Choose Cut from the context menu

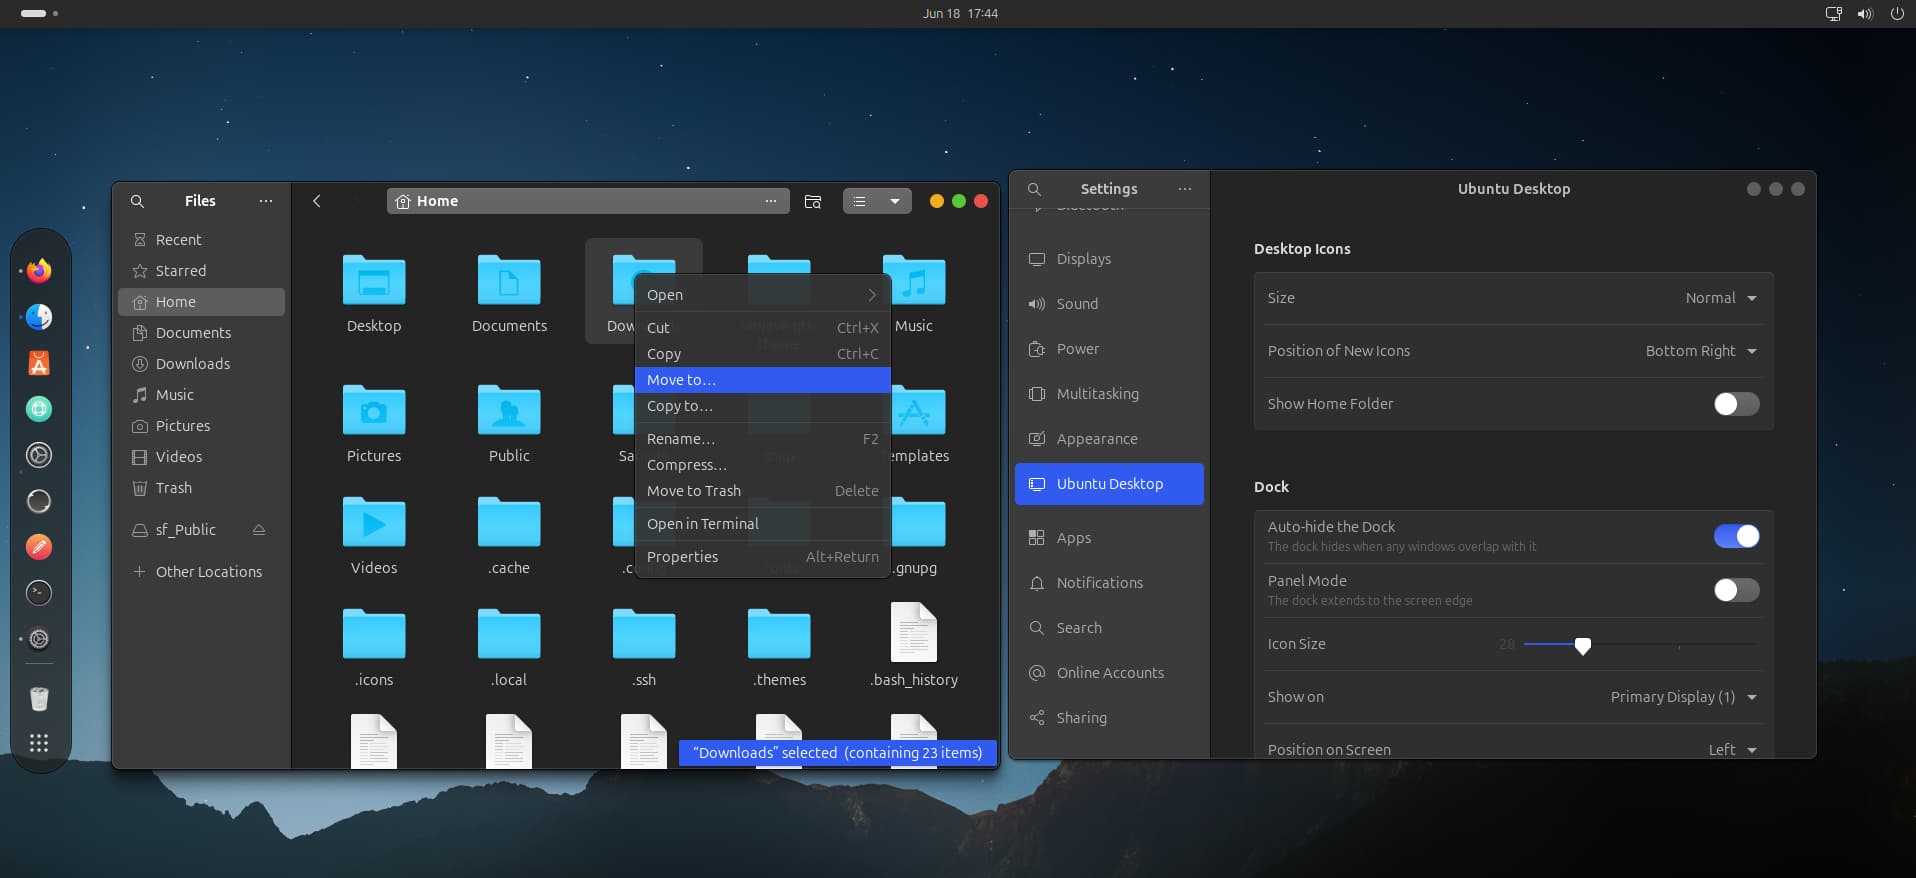(762, 328)
